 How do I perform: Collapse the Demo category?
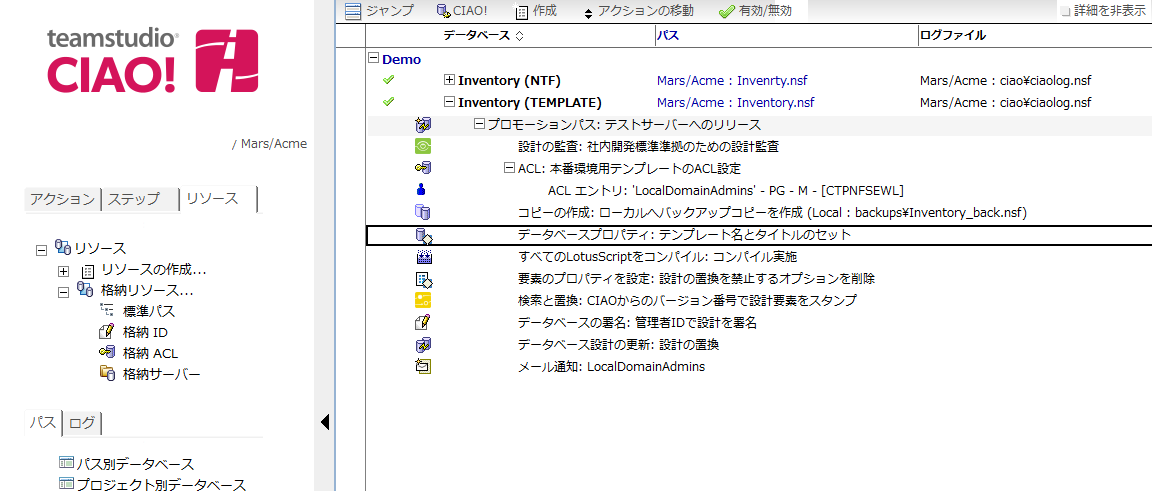[x=374, y=59]
